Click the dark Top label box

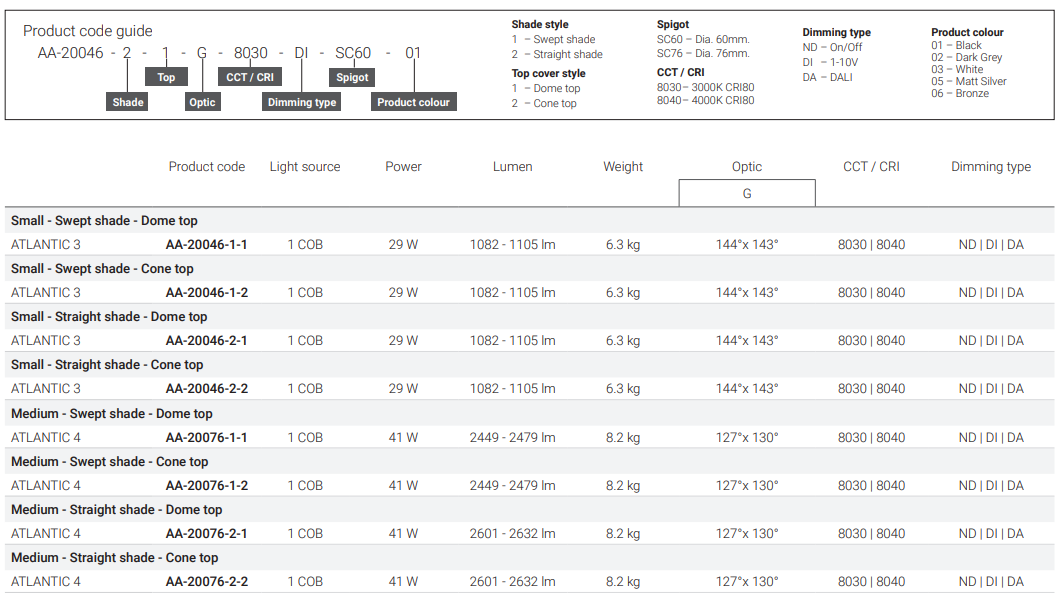166,77
